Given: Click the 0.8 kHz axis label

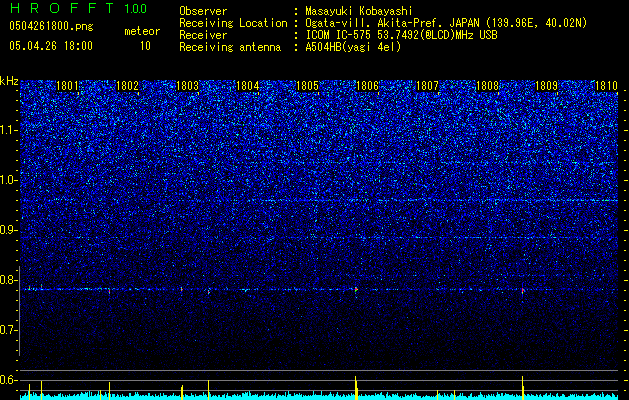Looking at the screenshot, I should (x=8, y=280).
